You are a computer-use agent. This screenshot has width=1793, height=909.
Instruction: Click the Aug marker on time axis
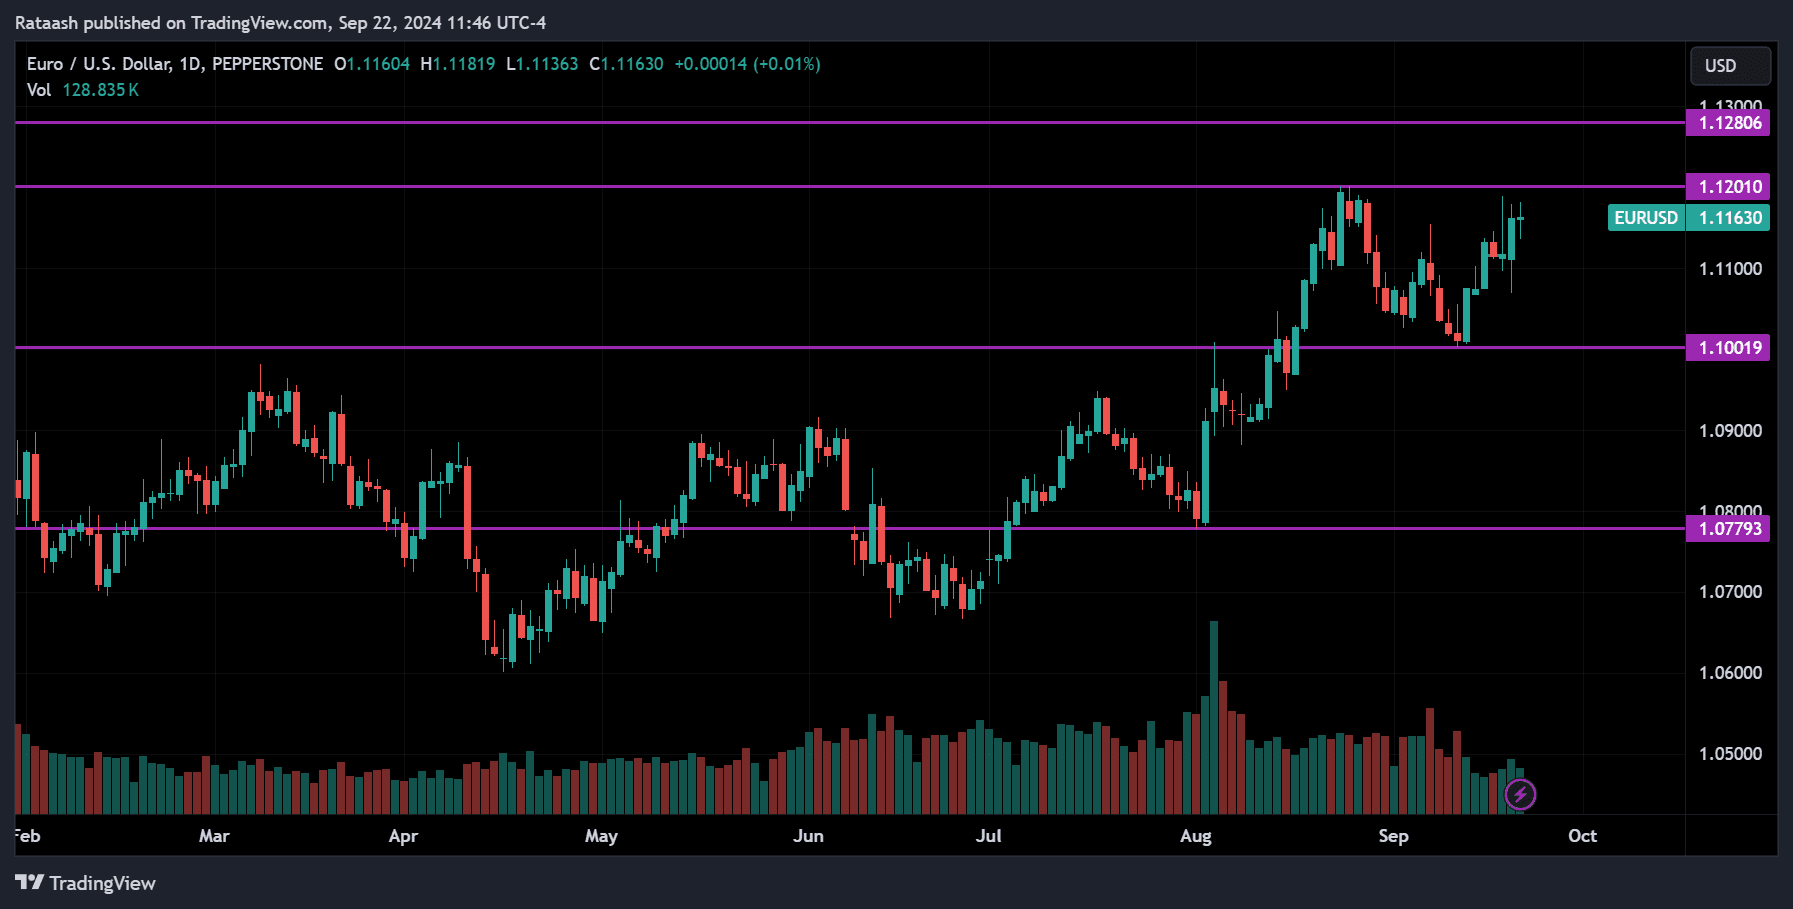1195,836
